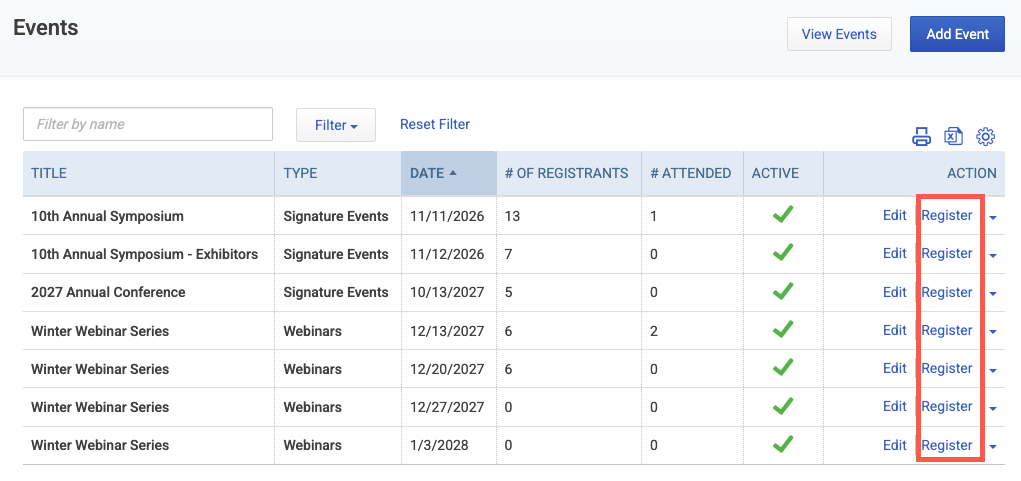Click the Filter by name field
This screenshot has width=1021, height=481.
148,124
